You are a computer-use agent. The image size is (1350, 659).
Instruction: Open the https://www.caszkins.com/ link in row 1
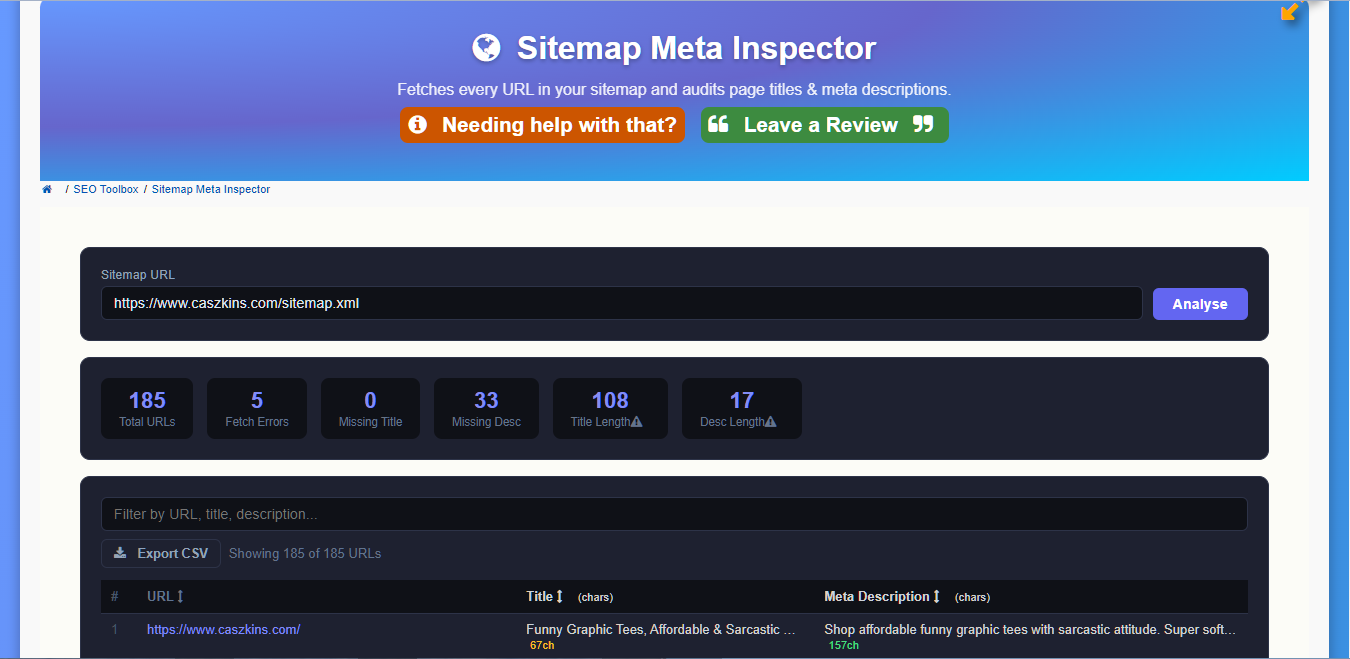pos(223,629)
